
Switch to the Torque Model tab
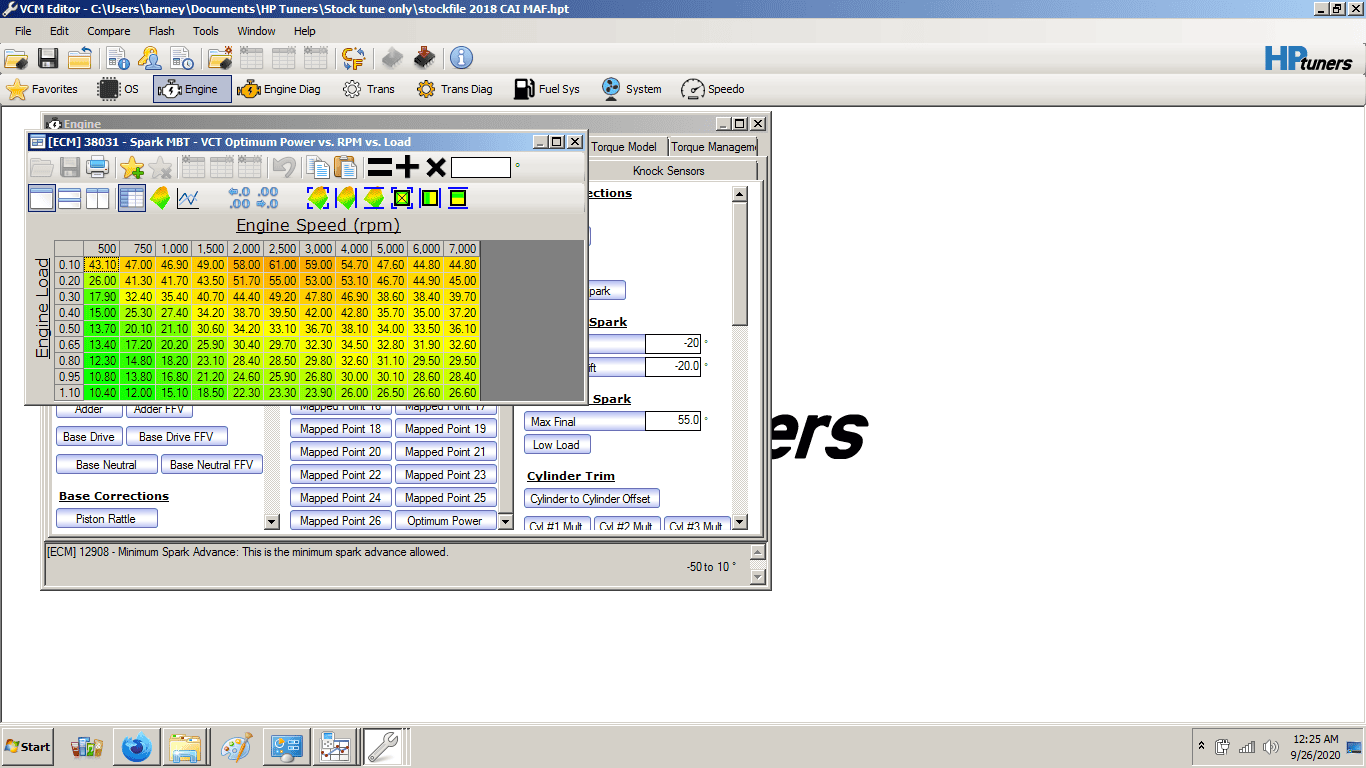[x=624, y=147]
